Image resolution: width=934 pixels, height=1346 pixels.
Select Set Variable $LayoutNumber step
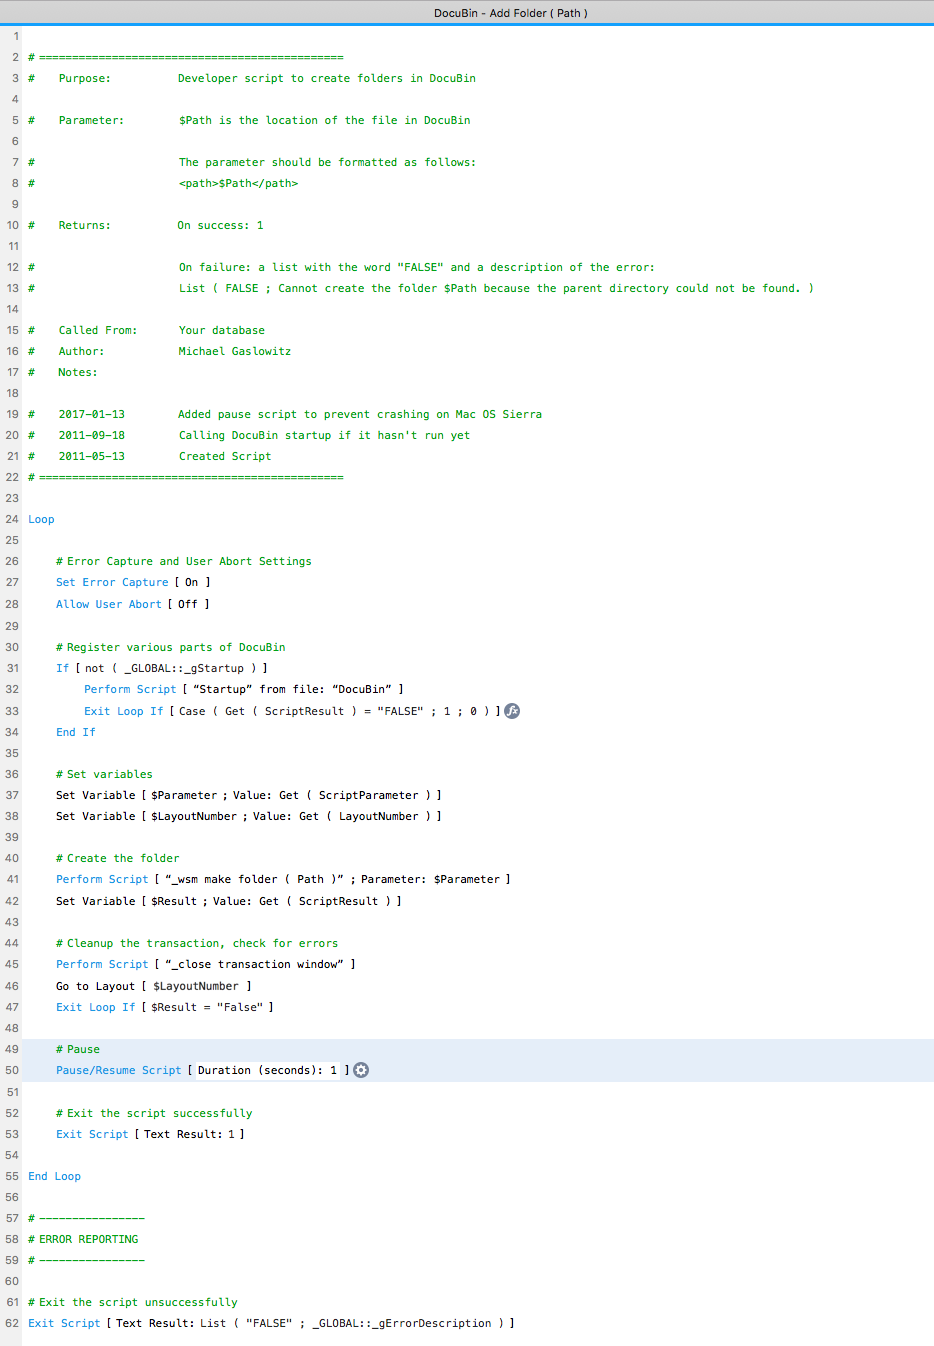[x=248, y=816]
